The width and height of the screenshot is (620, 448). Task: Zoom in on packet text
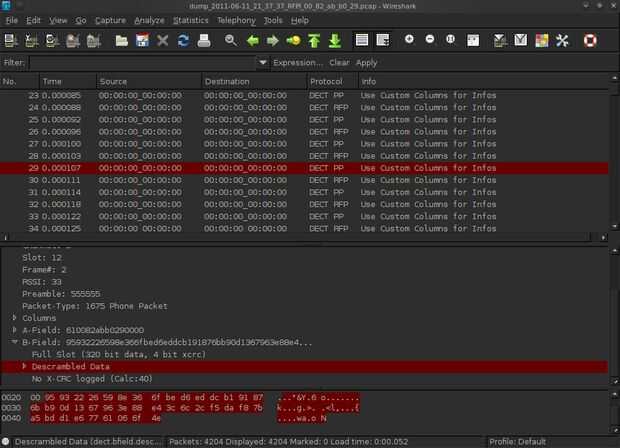click(x=409, y=39)
